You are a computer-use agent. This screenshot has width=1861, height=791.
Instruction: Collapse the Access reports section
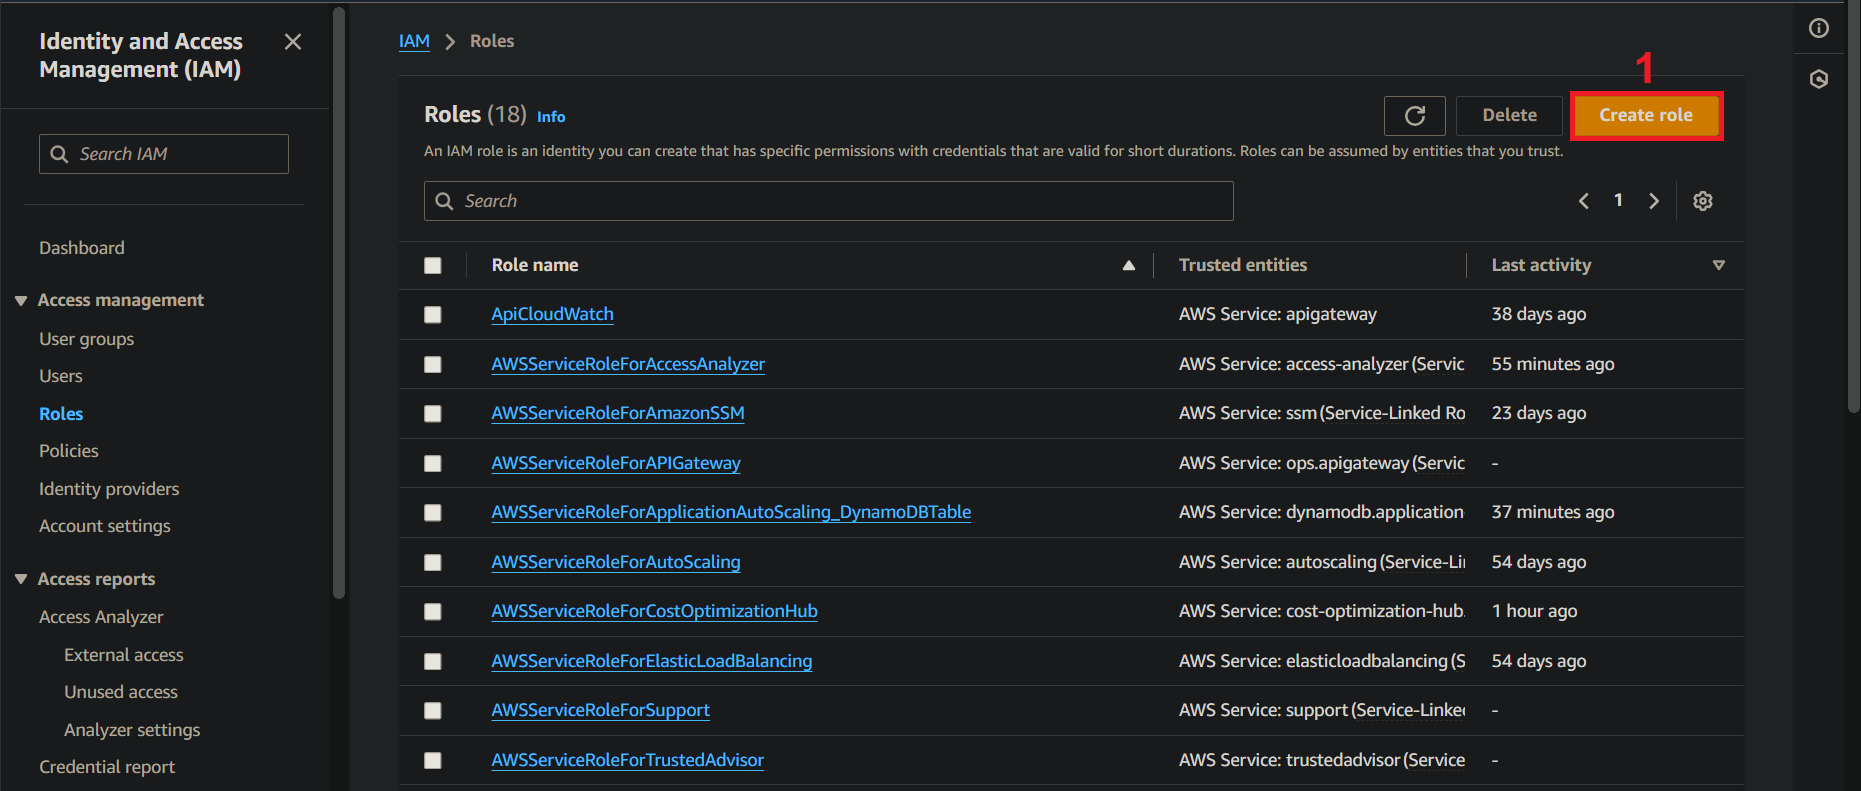point(21,580)
